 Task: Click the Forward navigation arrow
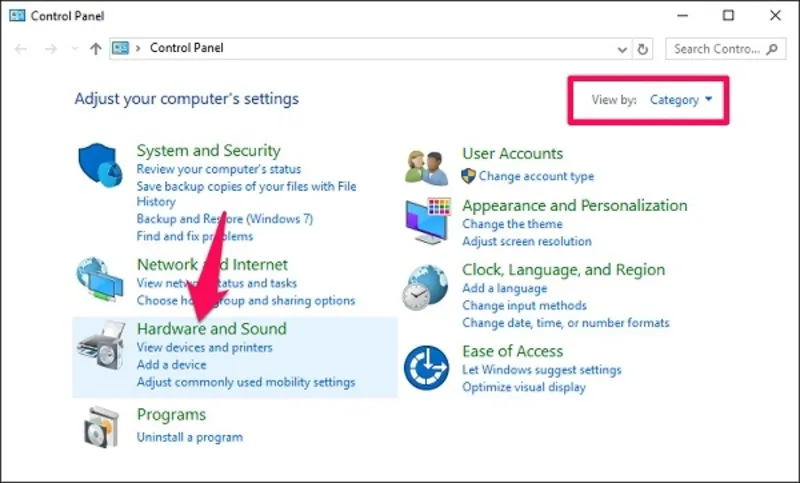(x=51, y=49)
